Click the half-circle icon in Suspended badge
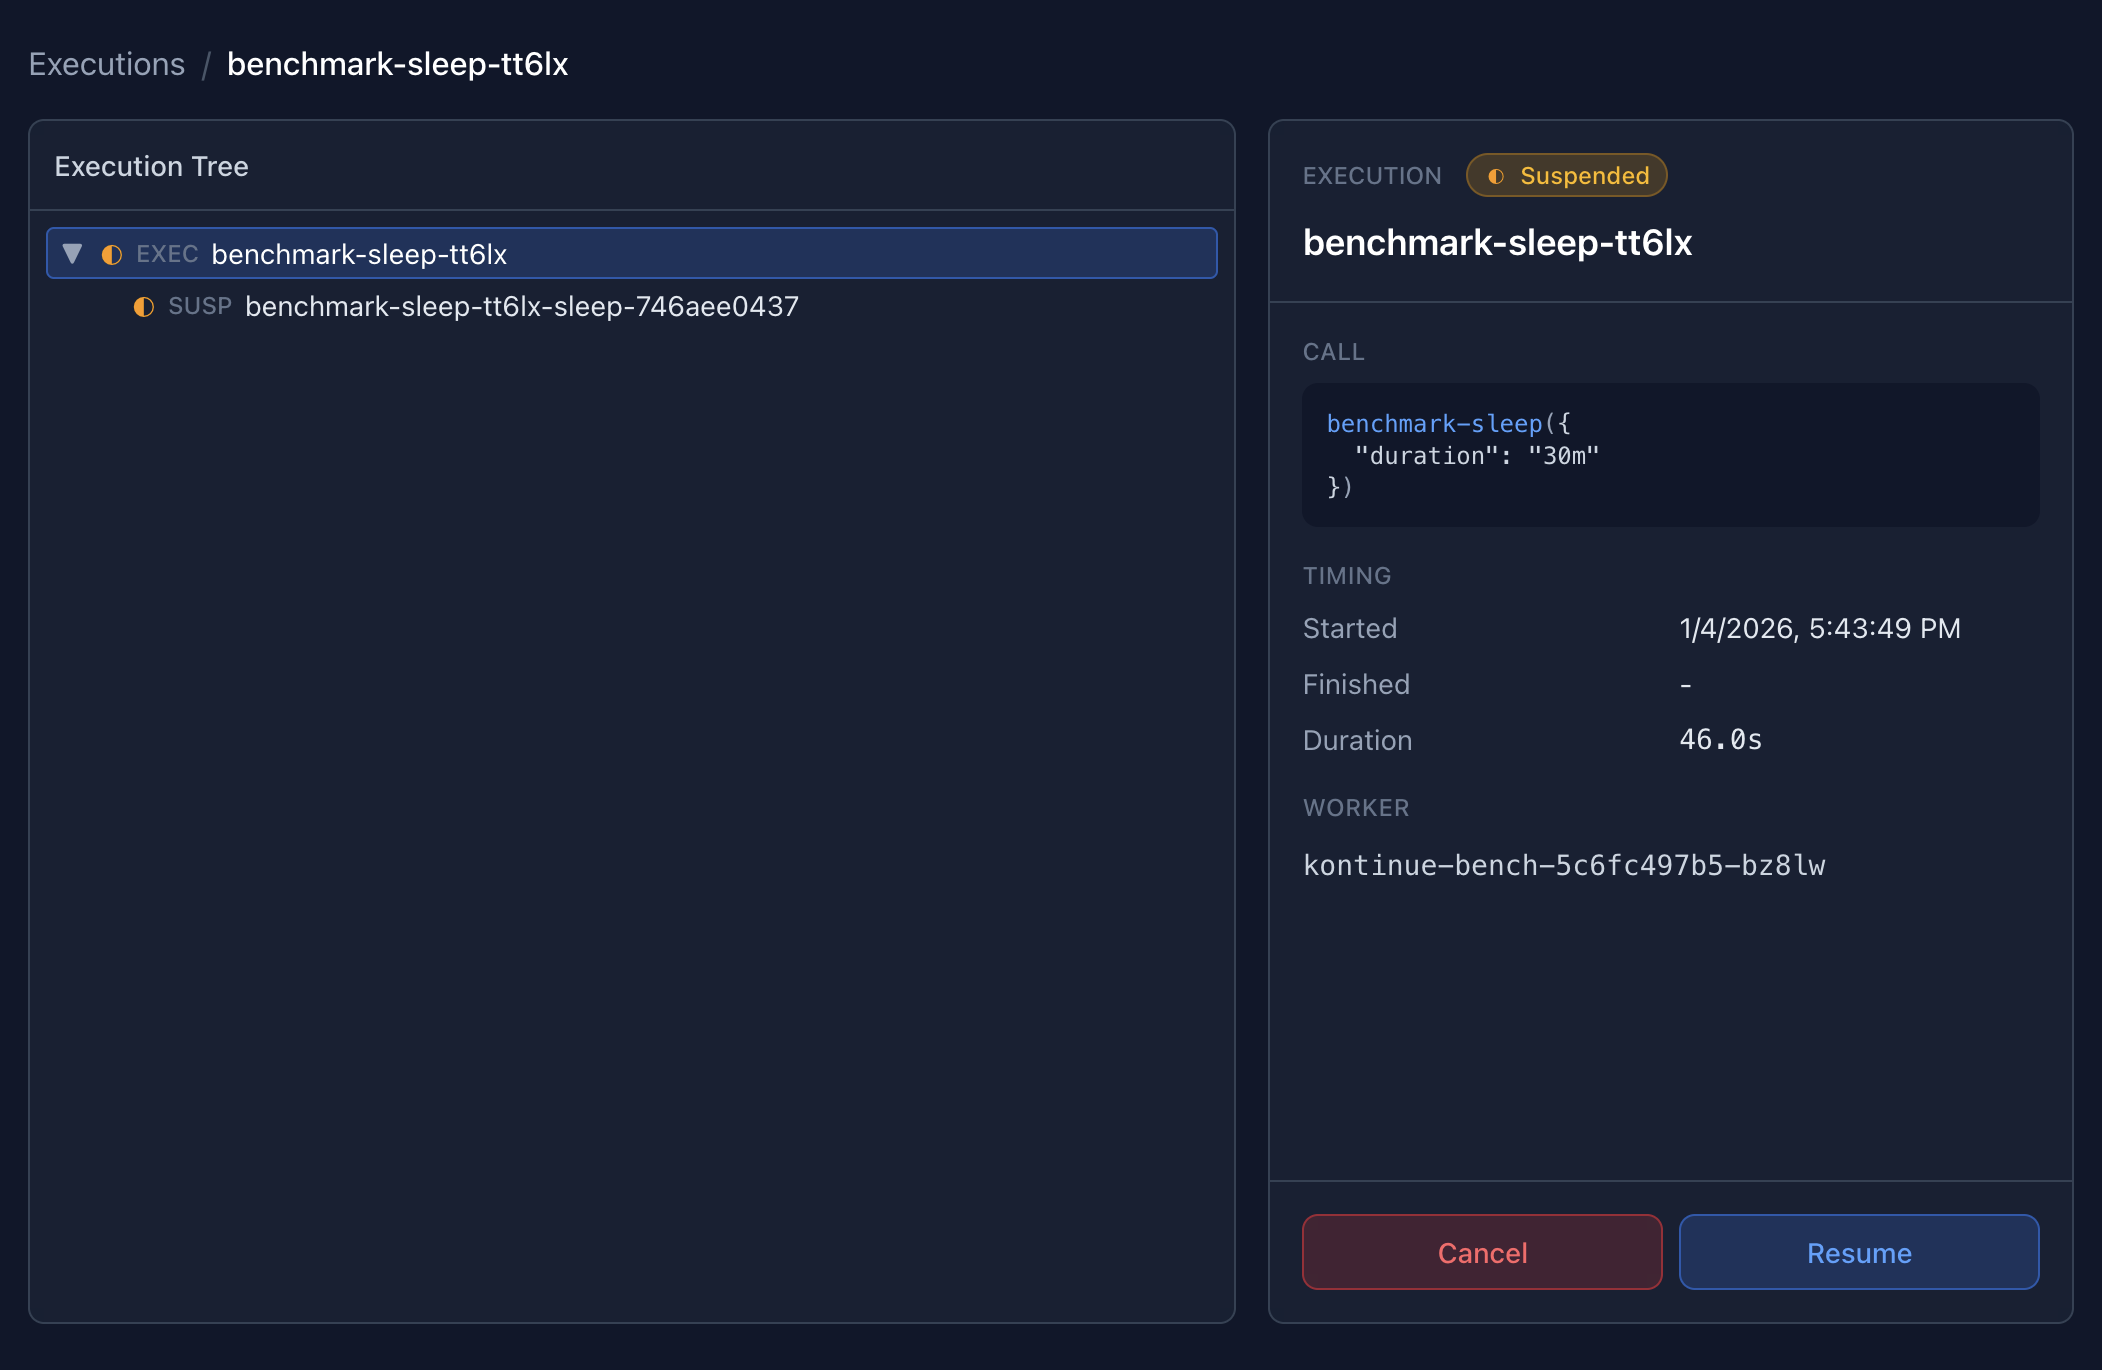 [x=1496, y=176]
